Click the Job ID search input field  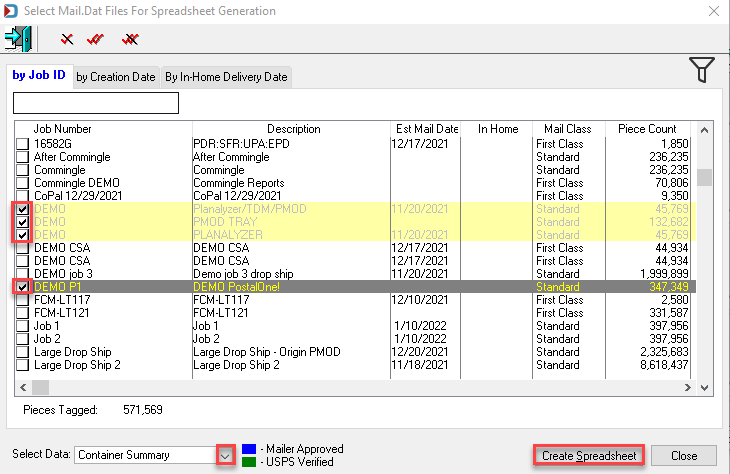[x=96, y=103]
